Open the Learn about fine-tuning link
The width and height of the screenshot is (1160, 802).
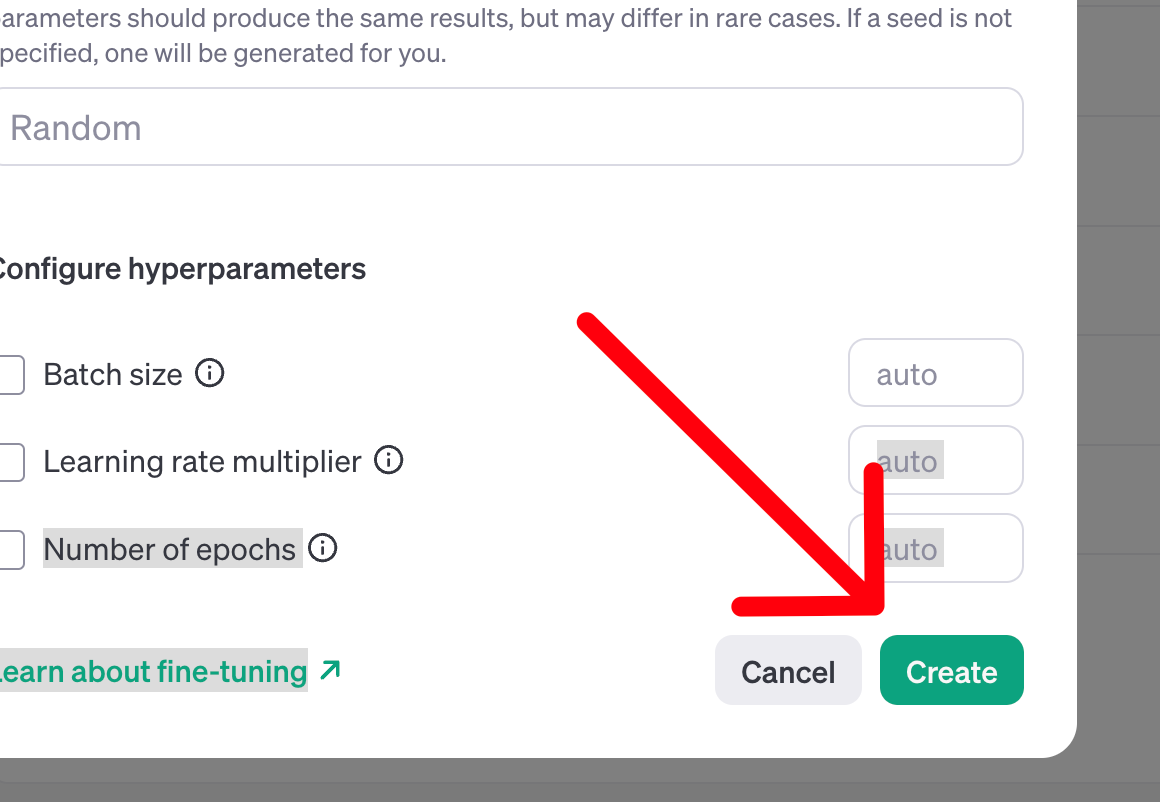point(152,671)
